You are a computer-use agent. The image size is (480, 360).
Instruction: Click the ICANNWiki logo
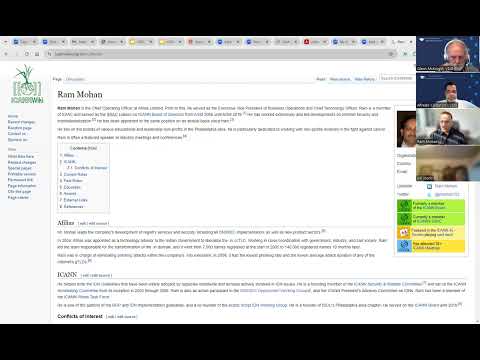tap(27, 84)
